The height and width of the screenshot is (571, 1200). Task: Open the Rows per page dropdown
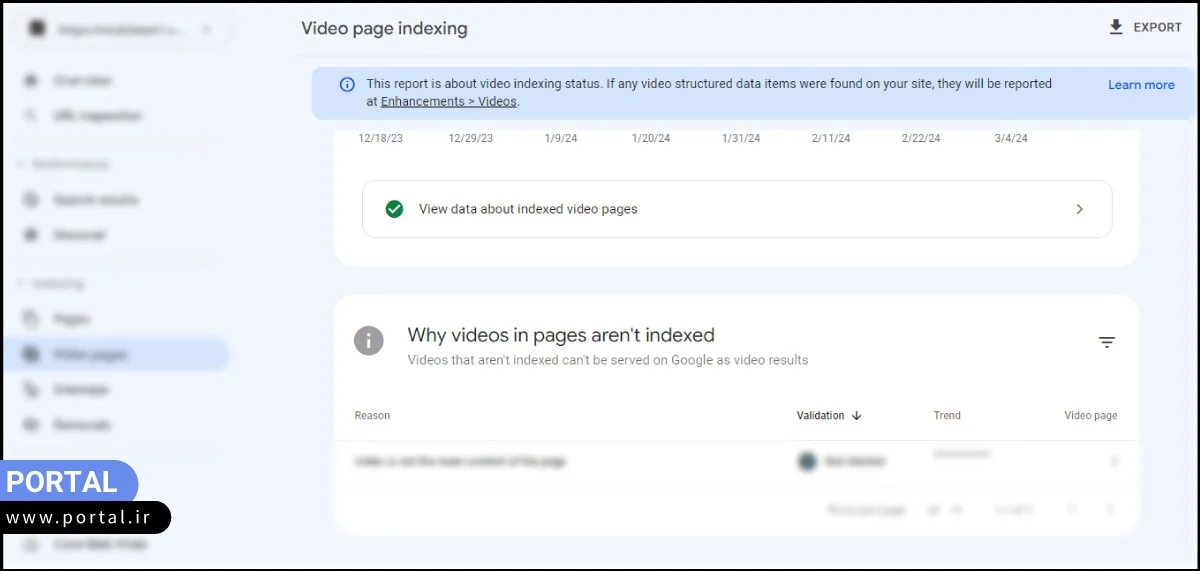point(944,510)
